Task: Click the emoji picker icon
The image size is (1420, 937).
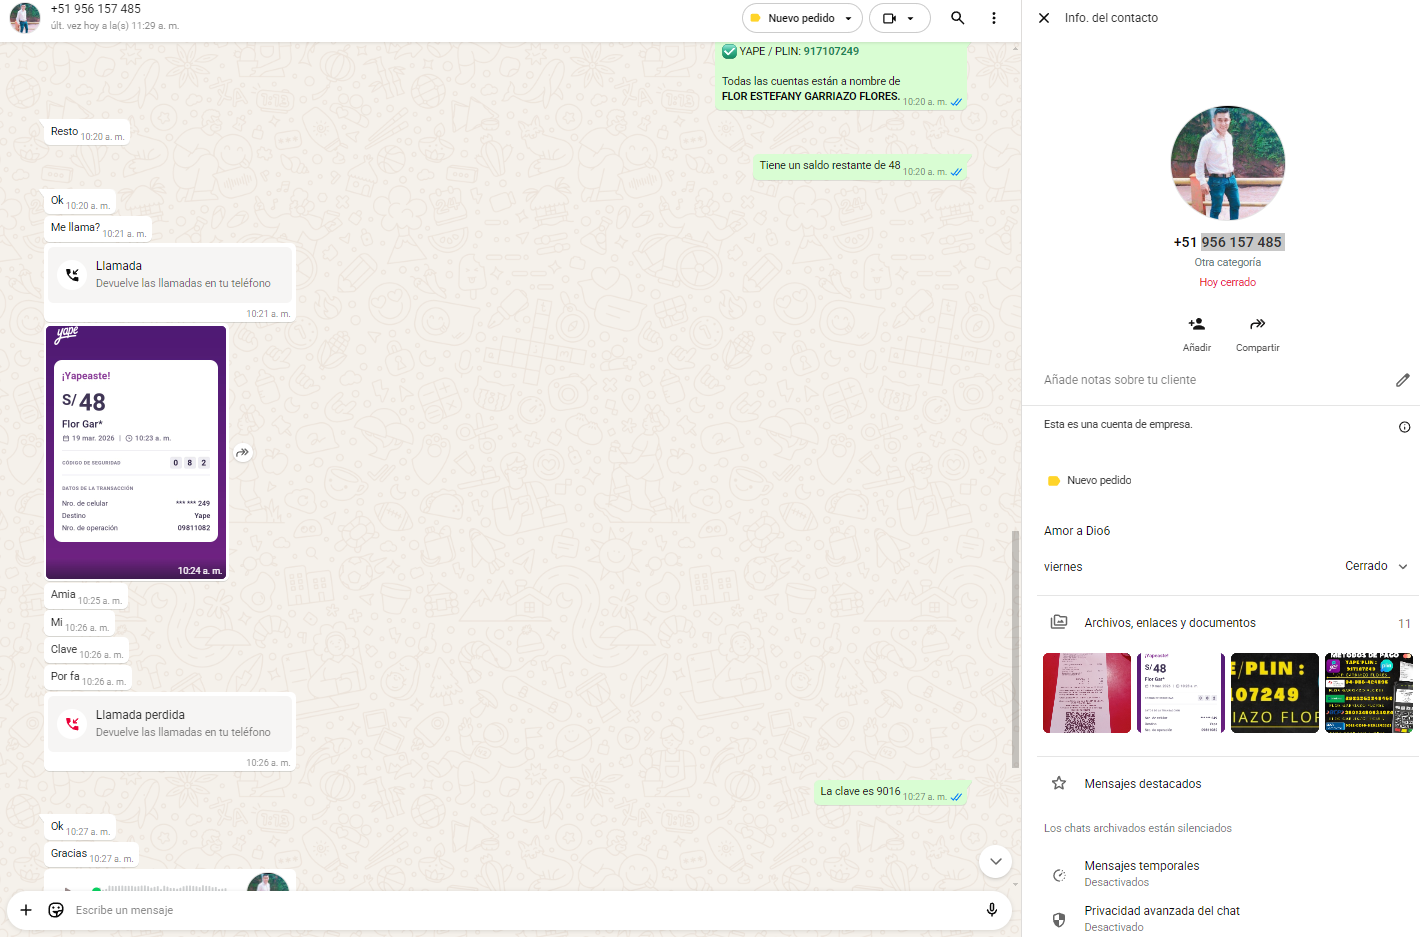Action: tap(56, 910)
